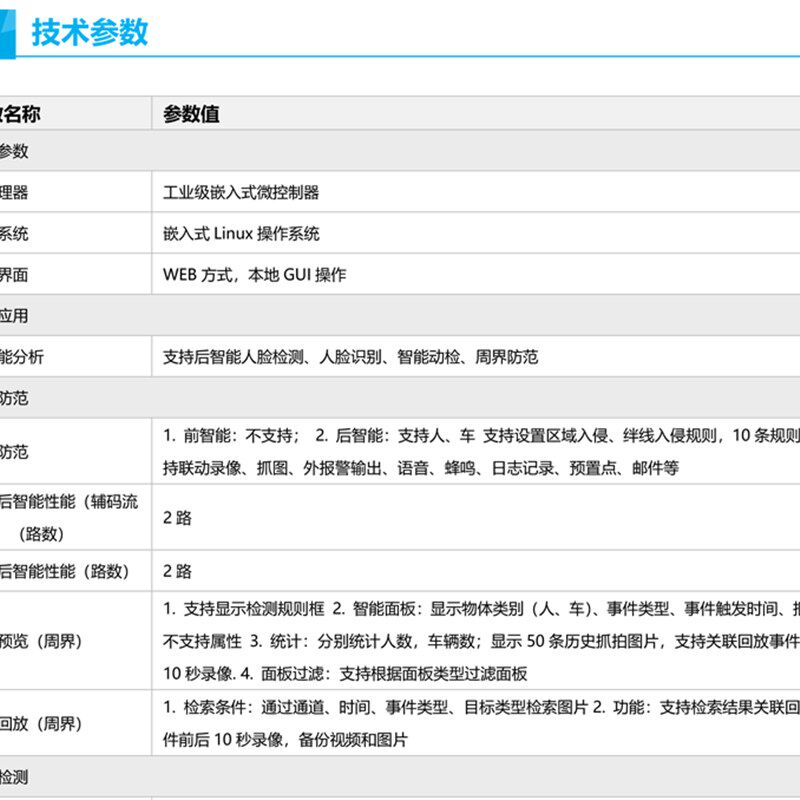Select the 能分析 row label

click(22, 357)
